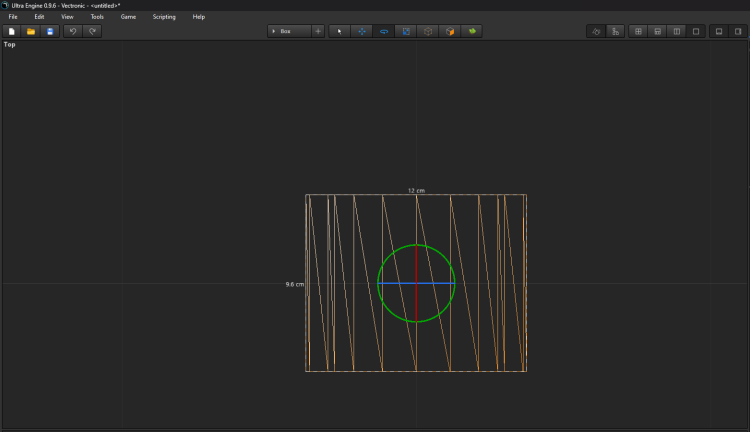Toggle the right side panel visibility

[738, 31]
